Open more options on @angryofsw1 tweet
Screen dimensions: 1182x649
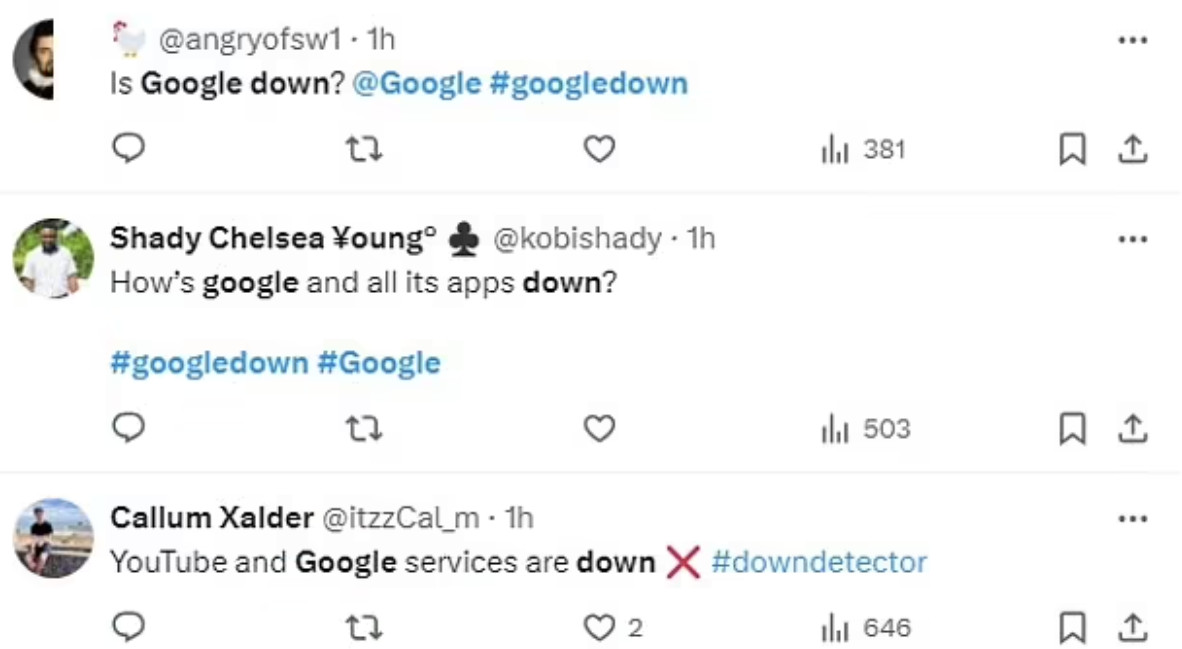click(x=1132, y=40)
